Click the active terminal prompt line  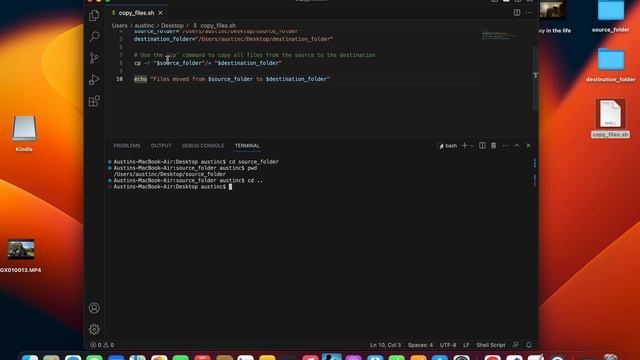[x=172, y=187]
